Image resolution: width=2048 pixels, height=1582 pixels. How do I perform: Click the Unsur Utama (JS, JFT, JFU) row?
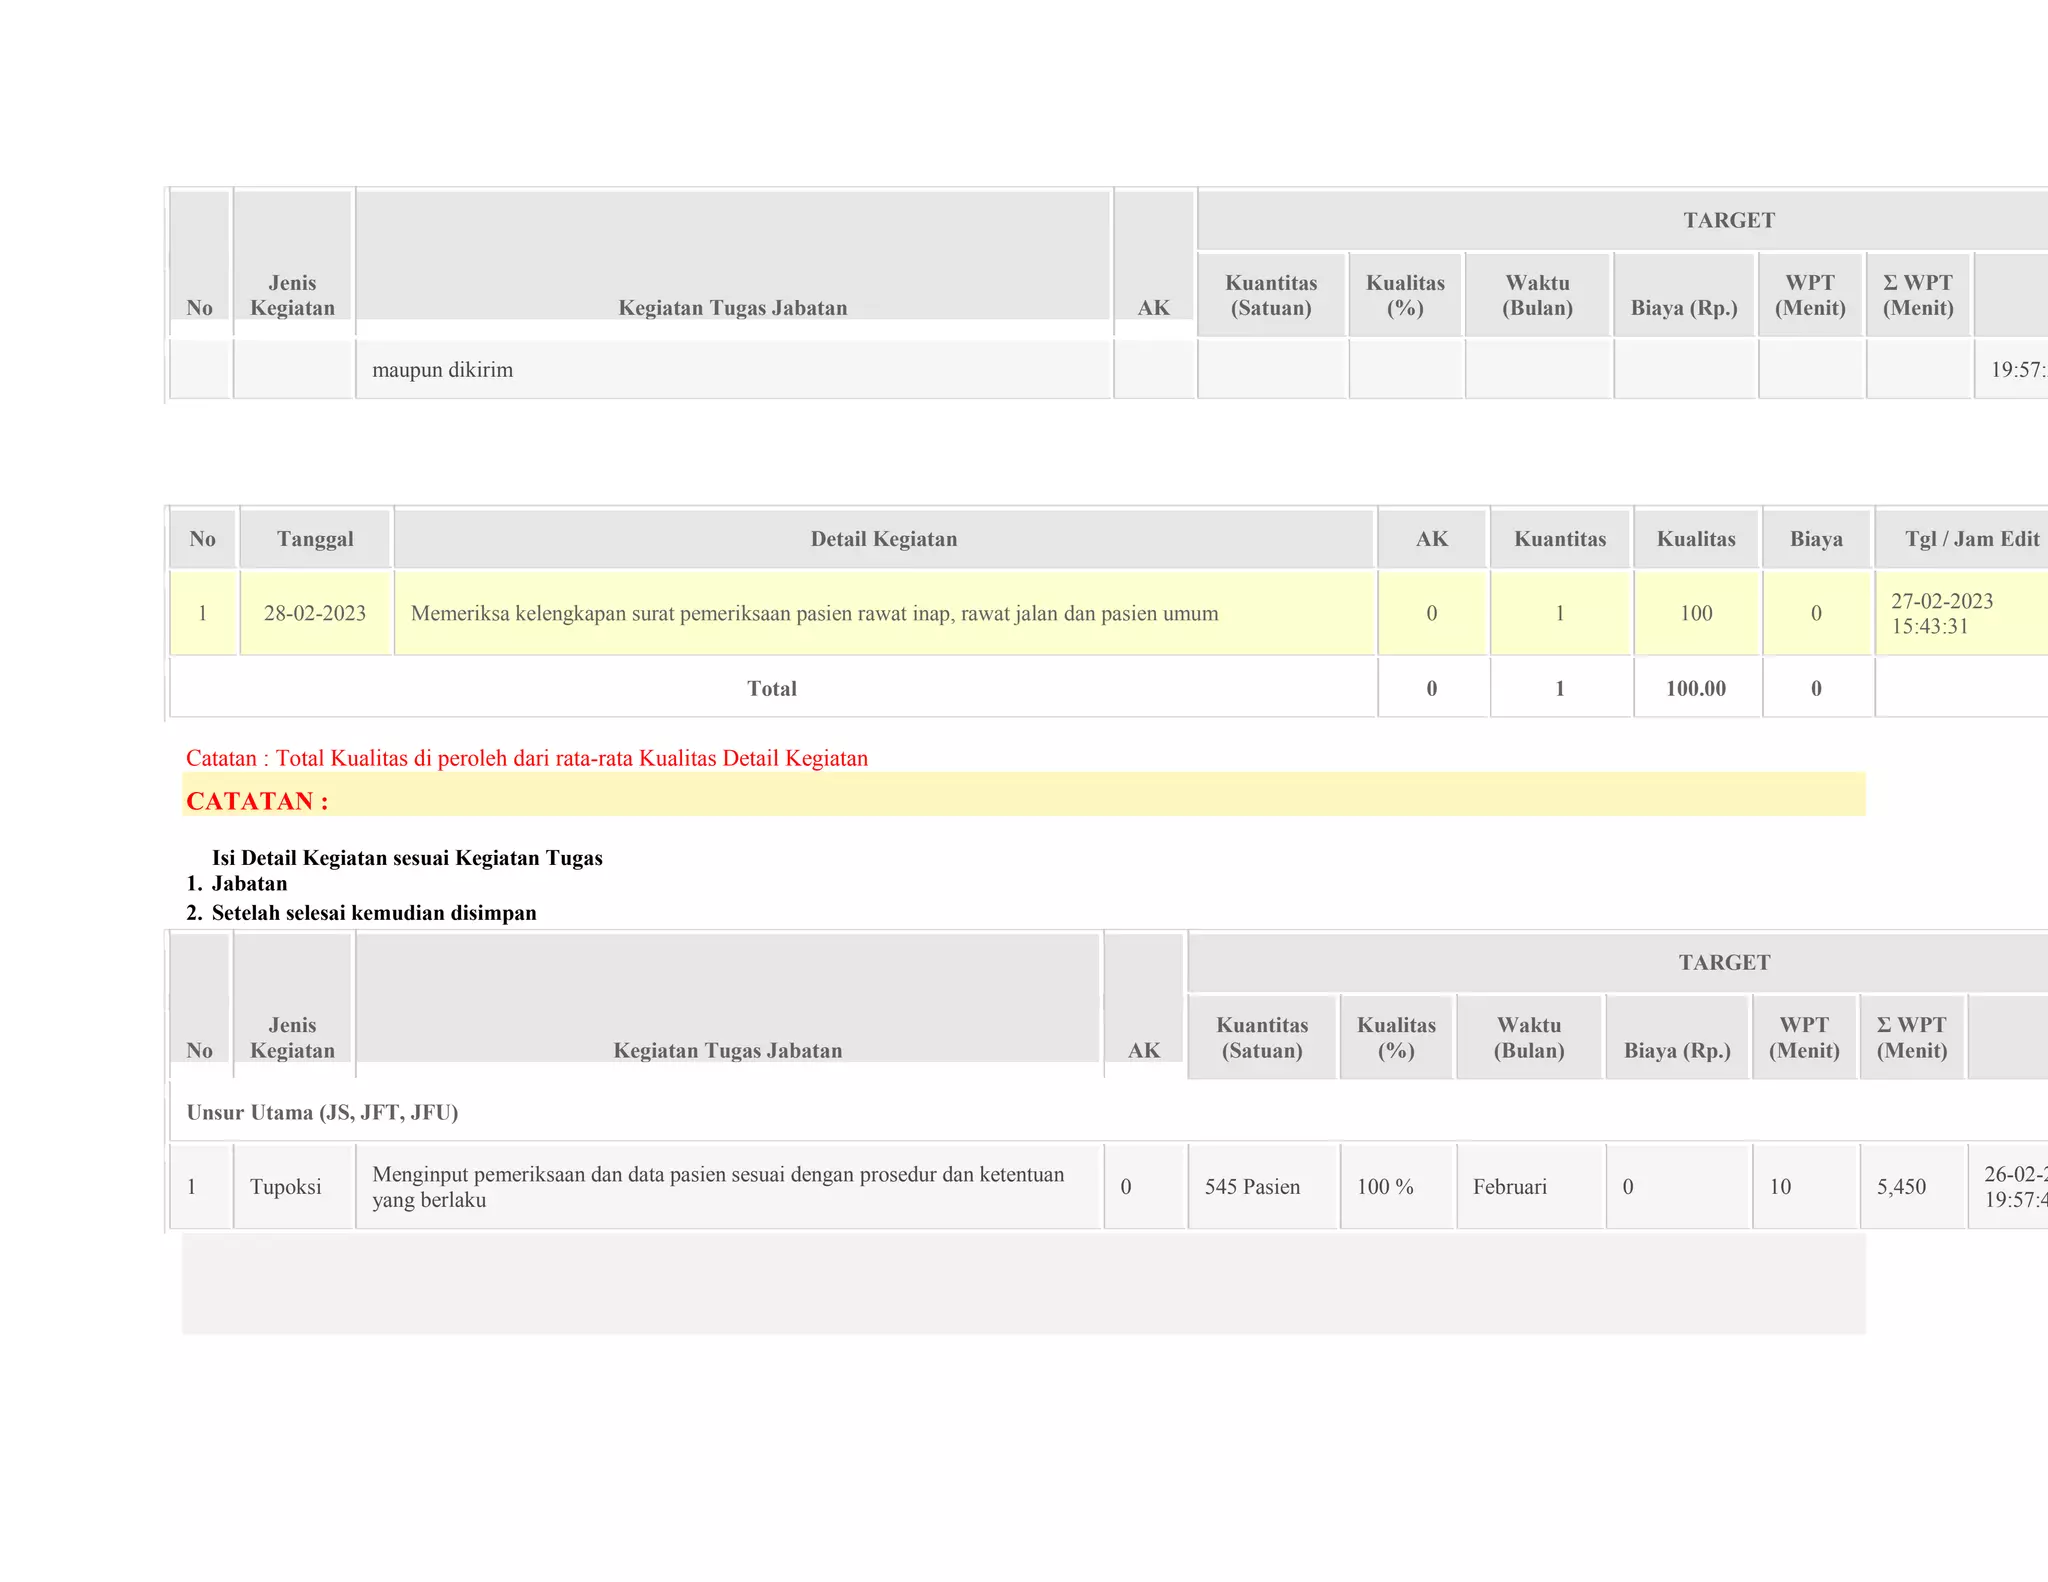[322, 1112]
